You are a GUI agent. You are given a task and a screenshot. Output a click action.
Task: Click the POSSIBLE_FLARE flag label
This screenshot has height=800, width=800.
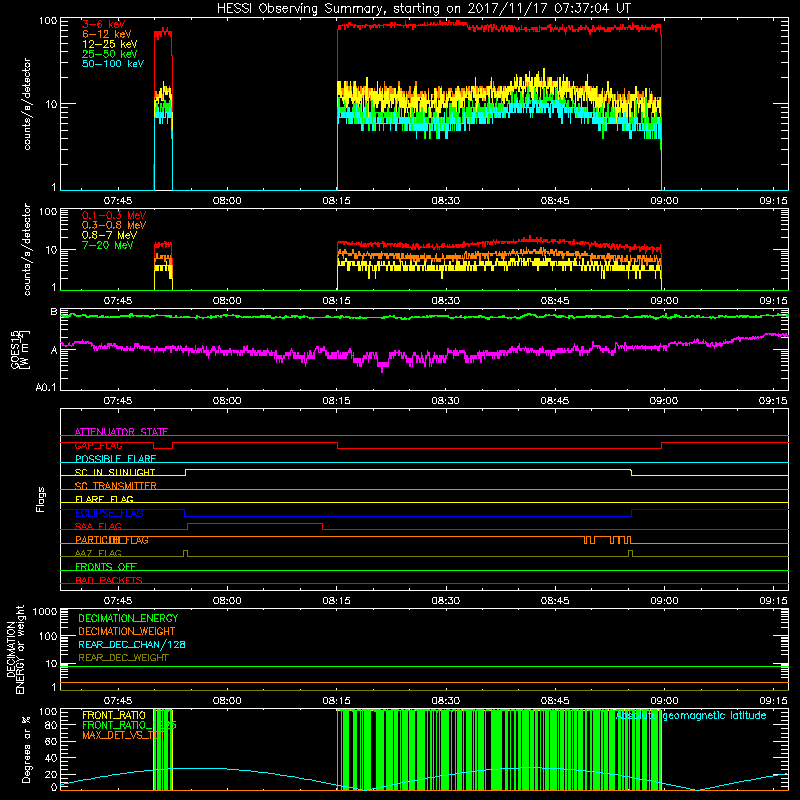[115, 459]
